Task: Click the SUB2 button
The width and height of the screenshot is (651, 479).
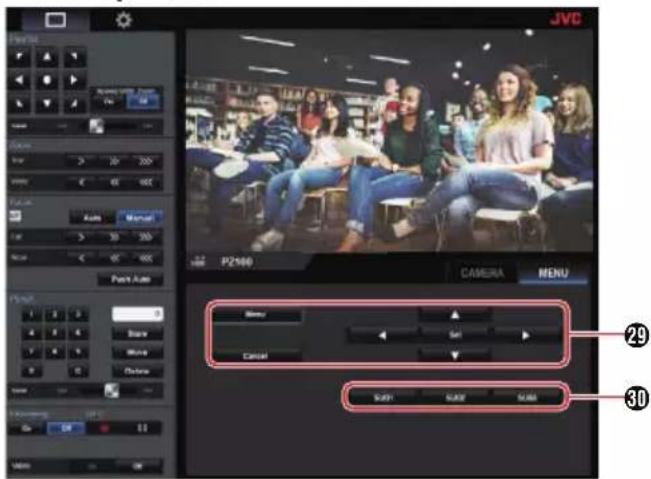Action: click(455, 398)
